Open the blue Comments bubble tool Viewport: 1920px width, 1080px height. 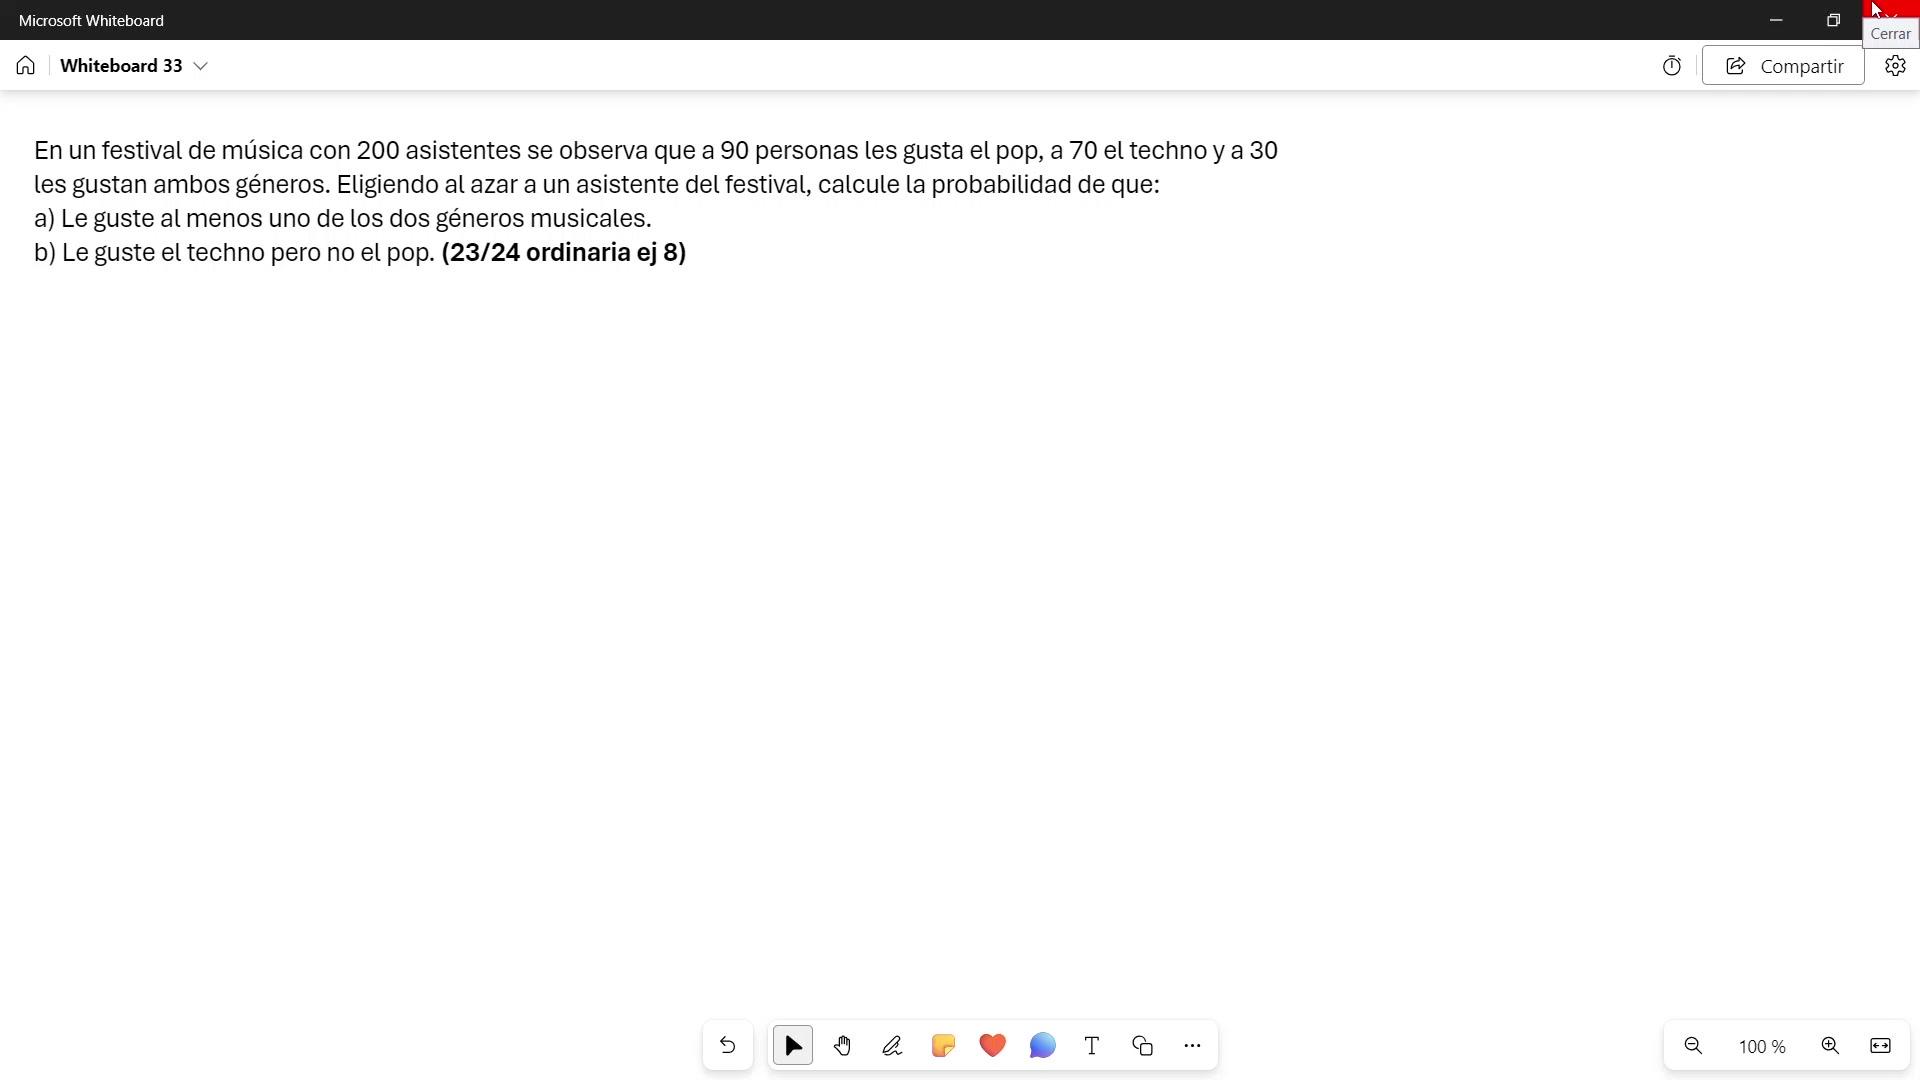(1042, 1046)
